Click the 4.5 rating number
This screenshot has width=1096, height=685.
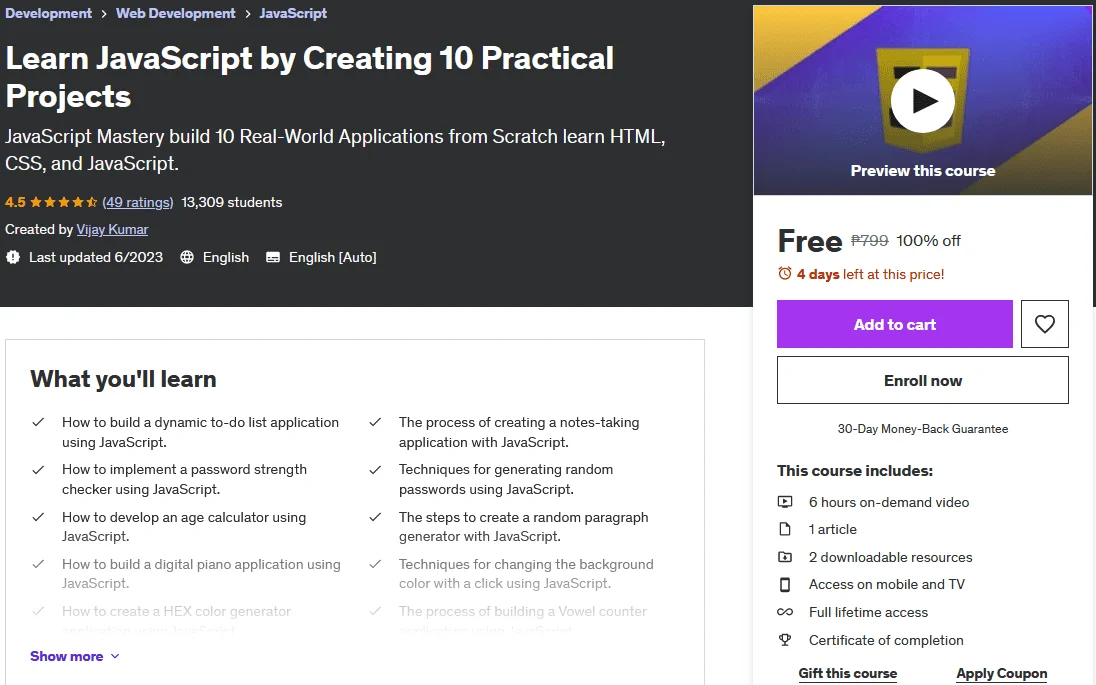(15, 202)
